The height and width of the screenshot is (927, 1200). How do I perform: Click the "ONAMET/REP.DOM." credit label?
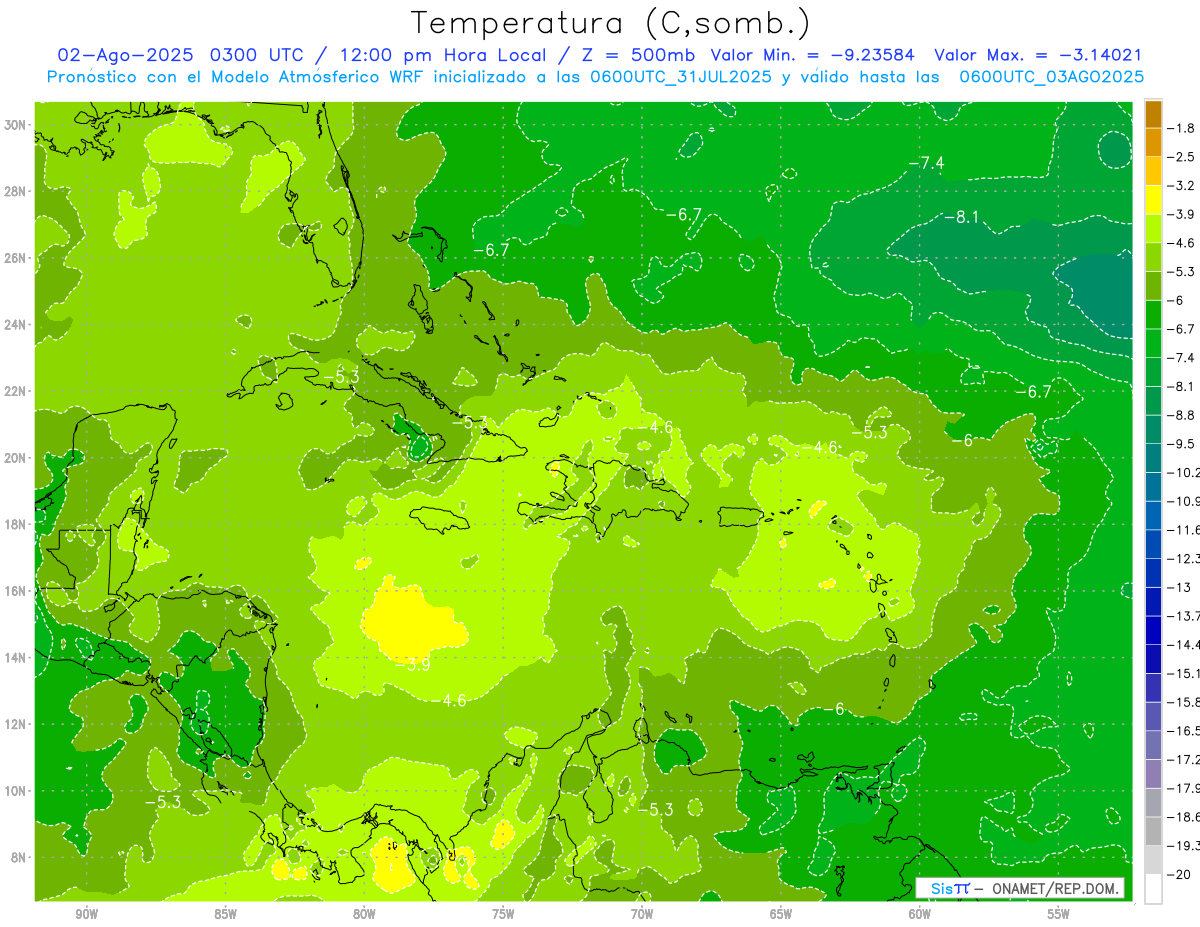pyautogui.click(x=1054, y=888)
